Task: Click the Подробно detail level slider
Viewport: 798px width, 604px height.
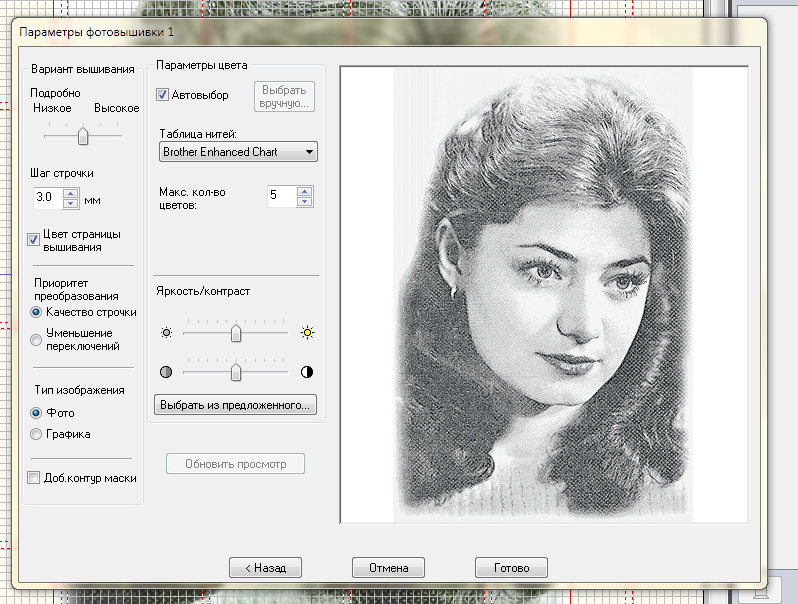Action: tap(83, 135)
